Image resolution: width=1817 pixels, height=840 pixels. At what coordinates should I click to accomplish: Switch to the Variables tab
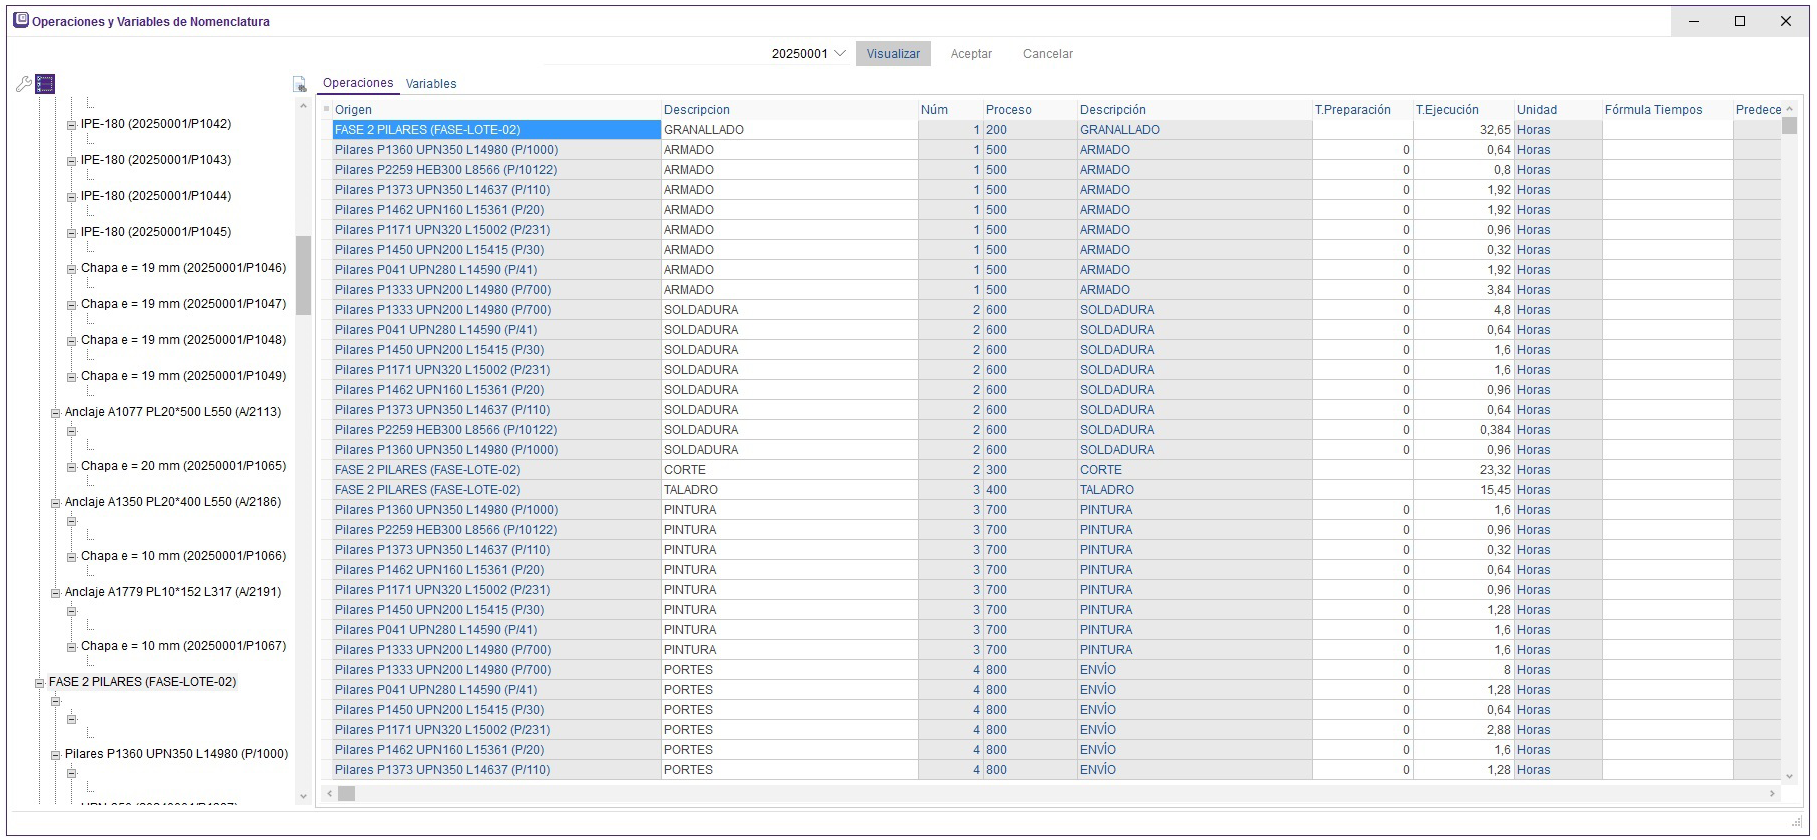(x=431, y=84)
